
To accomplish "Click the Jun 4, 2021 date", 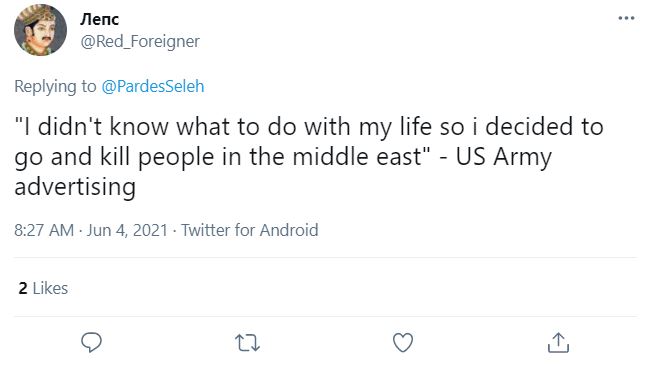I will click(x=127, y=230).
